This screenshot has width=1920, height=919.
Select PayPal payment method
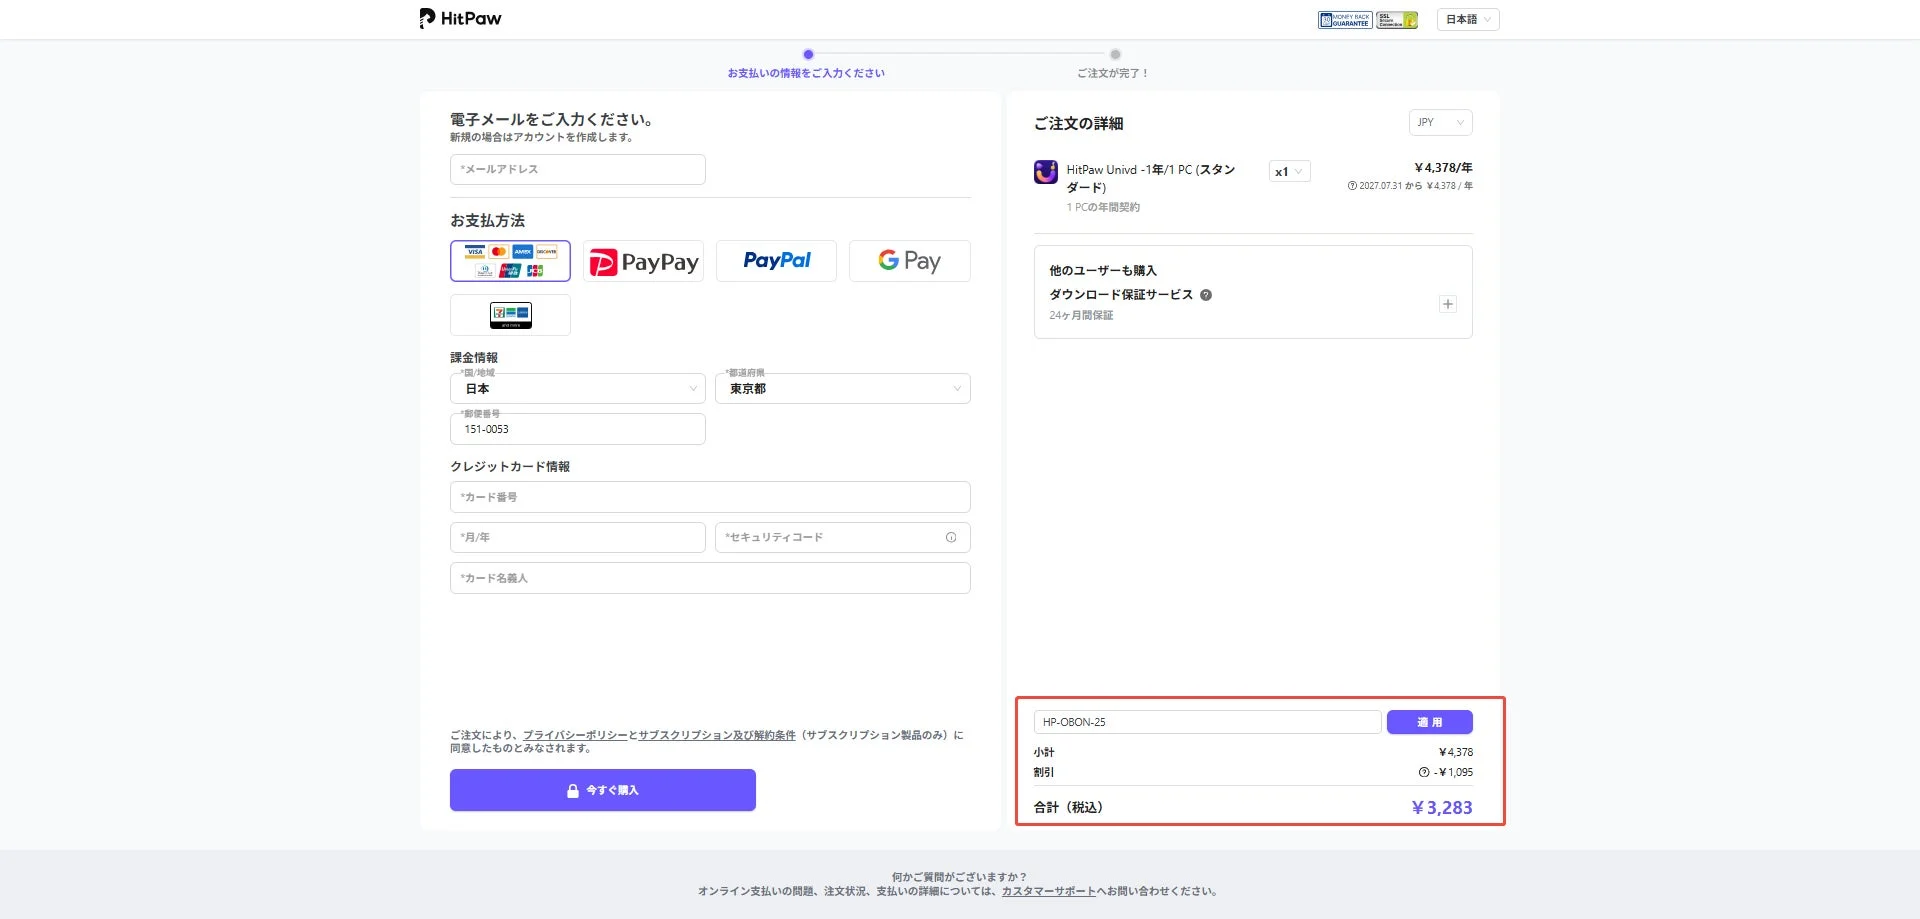776,261
